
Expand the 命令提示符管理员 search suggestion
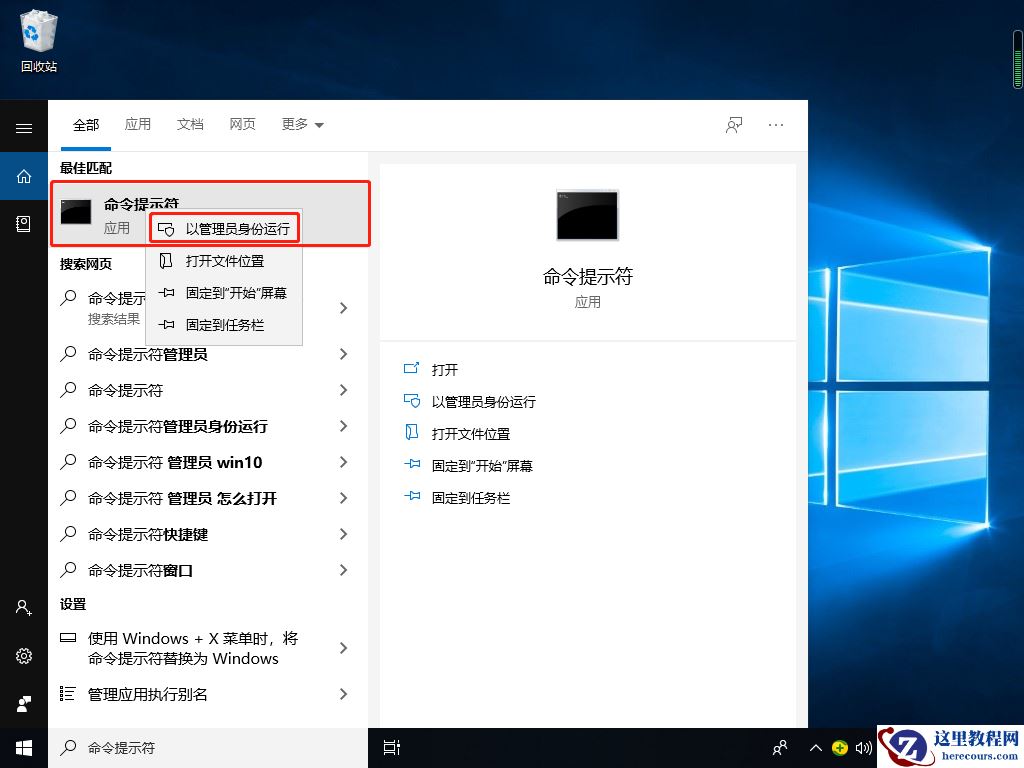344,353
